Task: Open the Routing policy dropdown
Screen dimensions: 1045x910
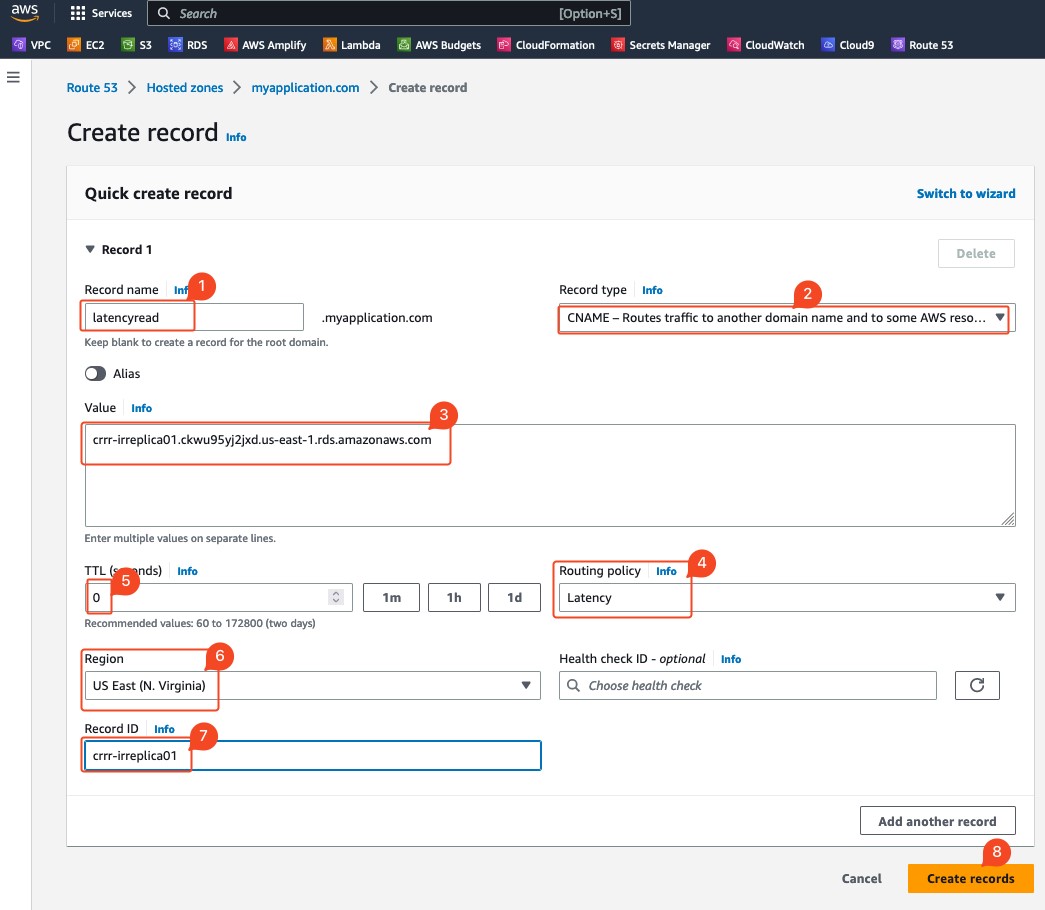Action: coord(787,597)
